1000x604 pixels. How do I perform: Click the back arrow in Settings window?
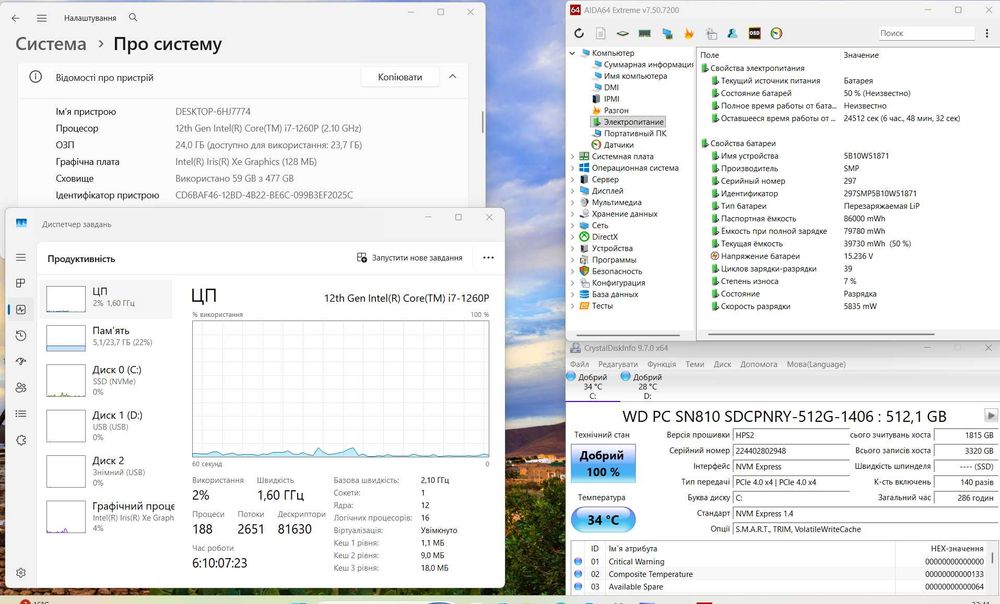(16, 18)
